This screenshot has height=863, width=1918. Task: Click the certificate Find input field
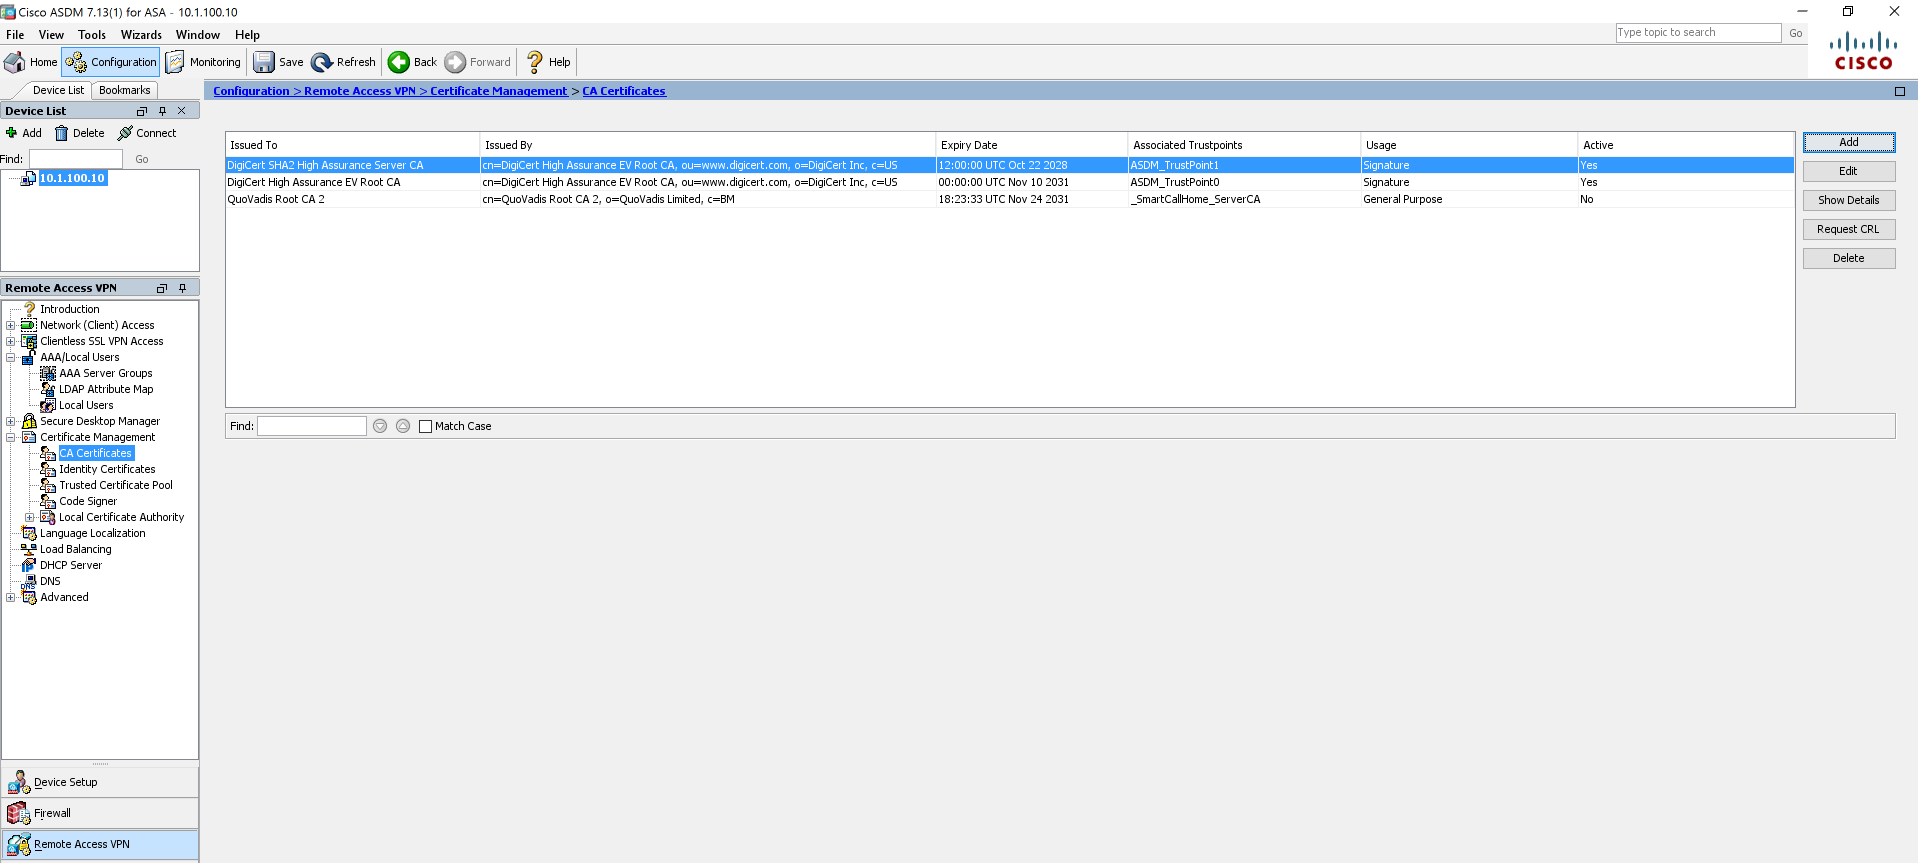tap(312, 426)
